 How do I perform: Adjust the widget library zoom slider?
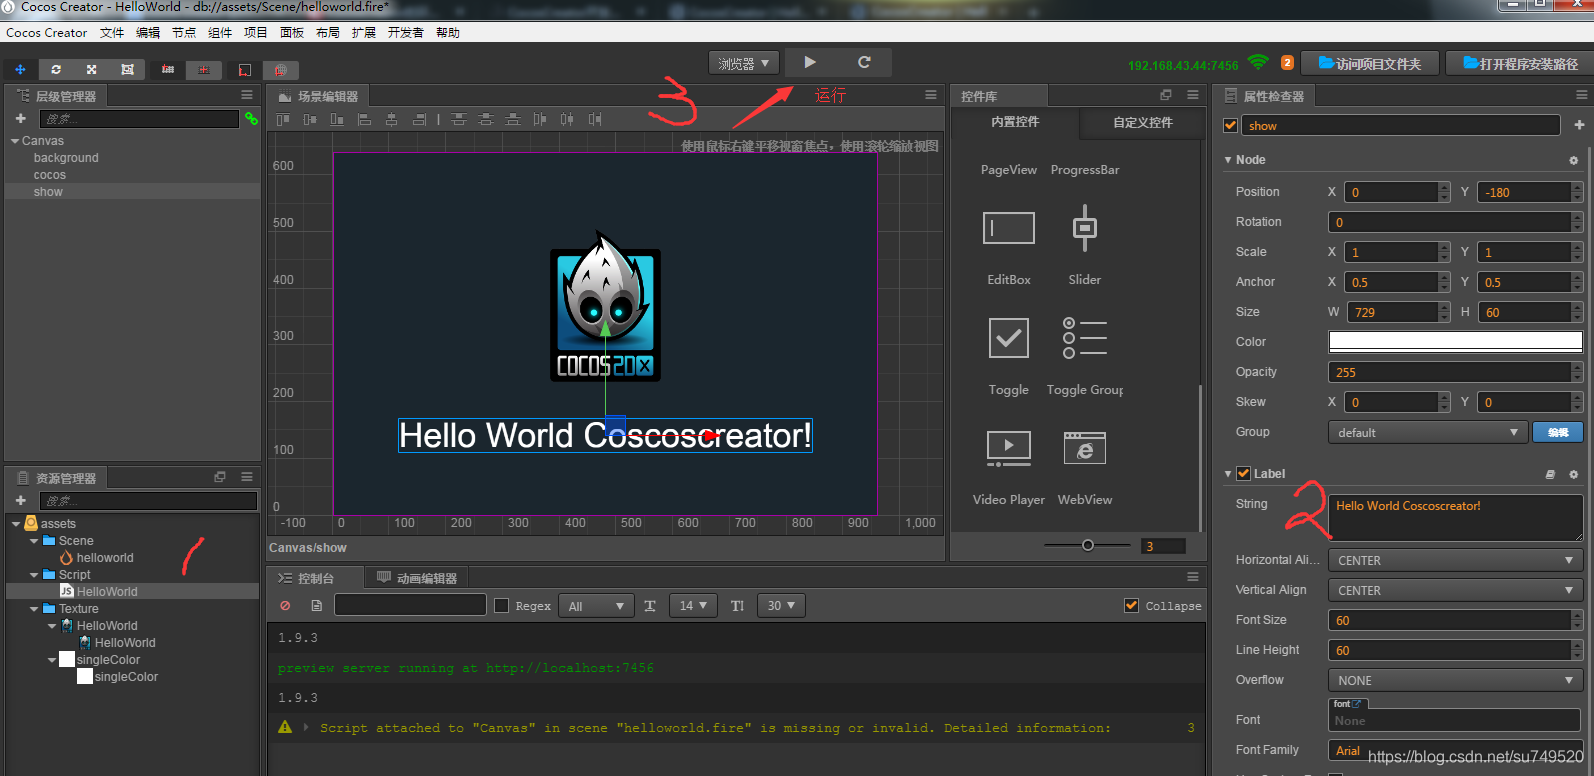(x=1087, y=545)
